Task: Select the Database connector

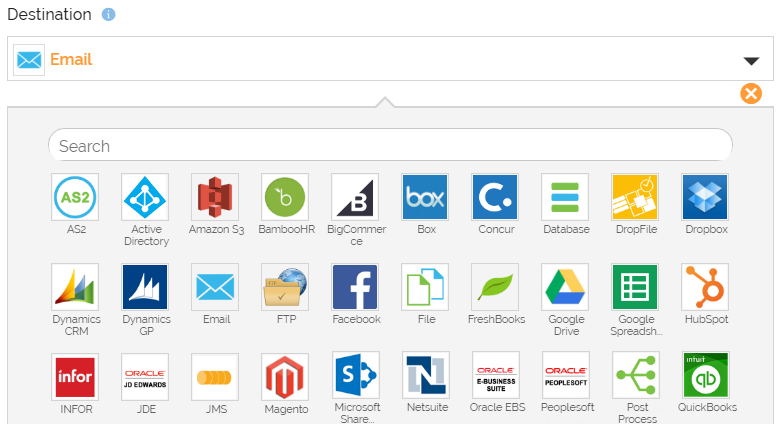Action: point(565,197)
